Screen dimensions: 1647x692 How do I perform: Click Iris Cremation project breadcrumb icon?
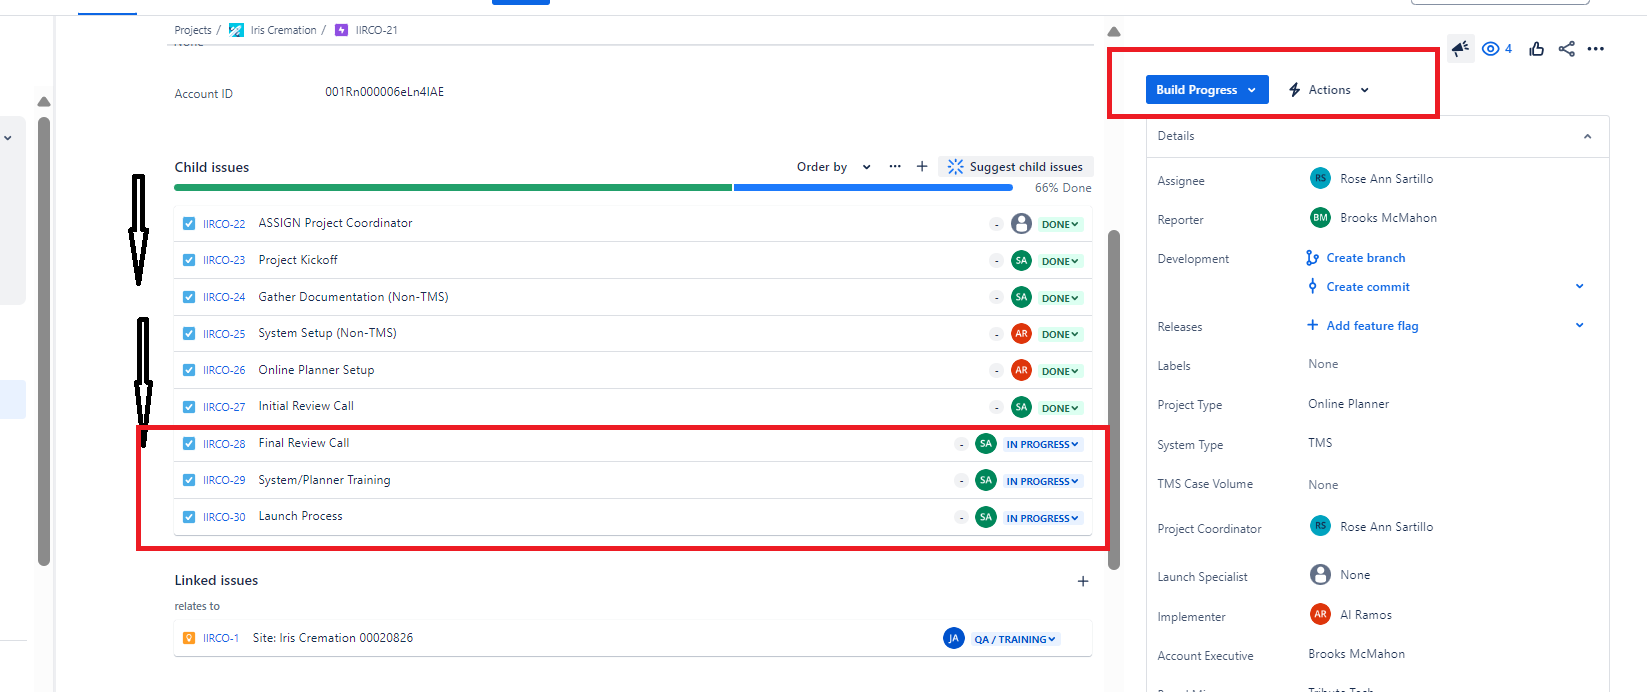(x=236, y=30)
